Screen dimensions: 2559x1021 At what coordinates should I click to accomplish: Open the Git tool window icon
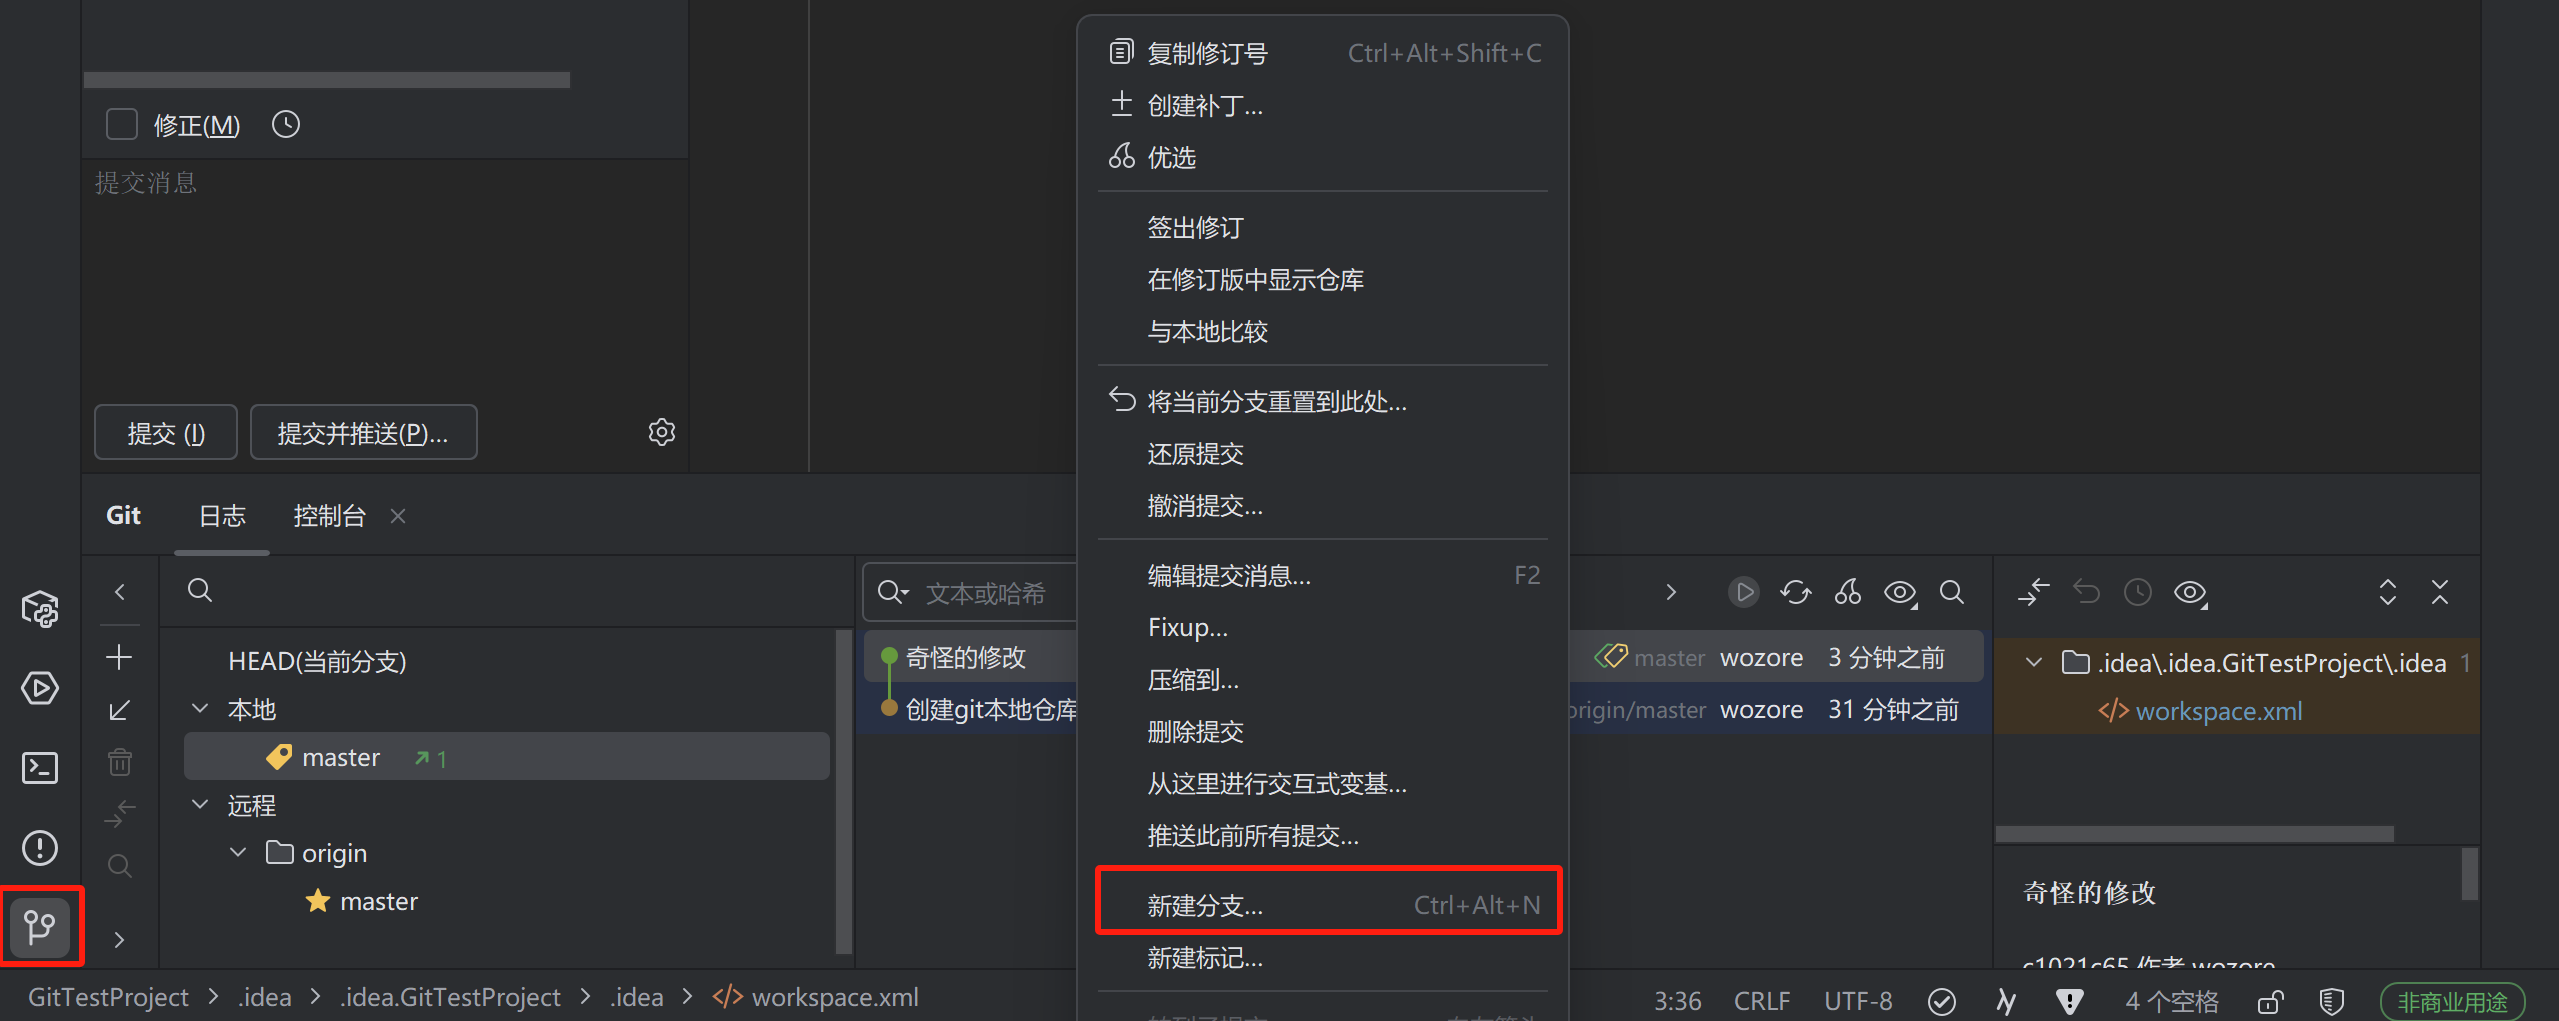coord(40,926)
